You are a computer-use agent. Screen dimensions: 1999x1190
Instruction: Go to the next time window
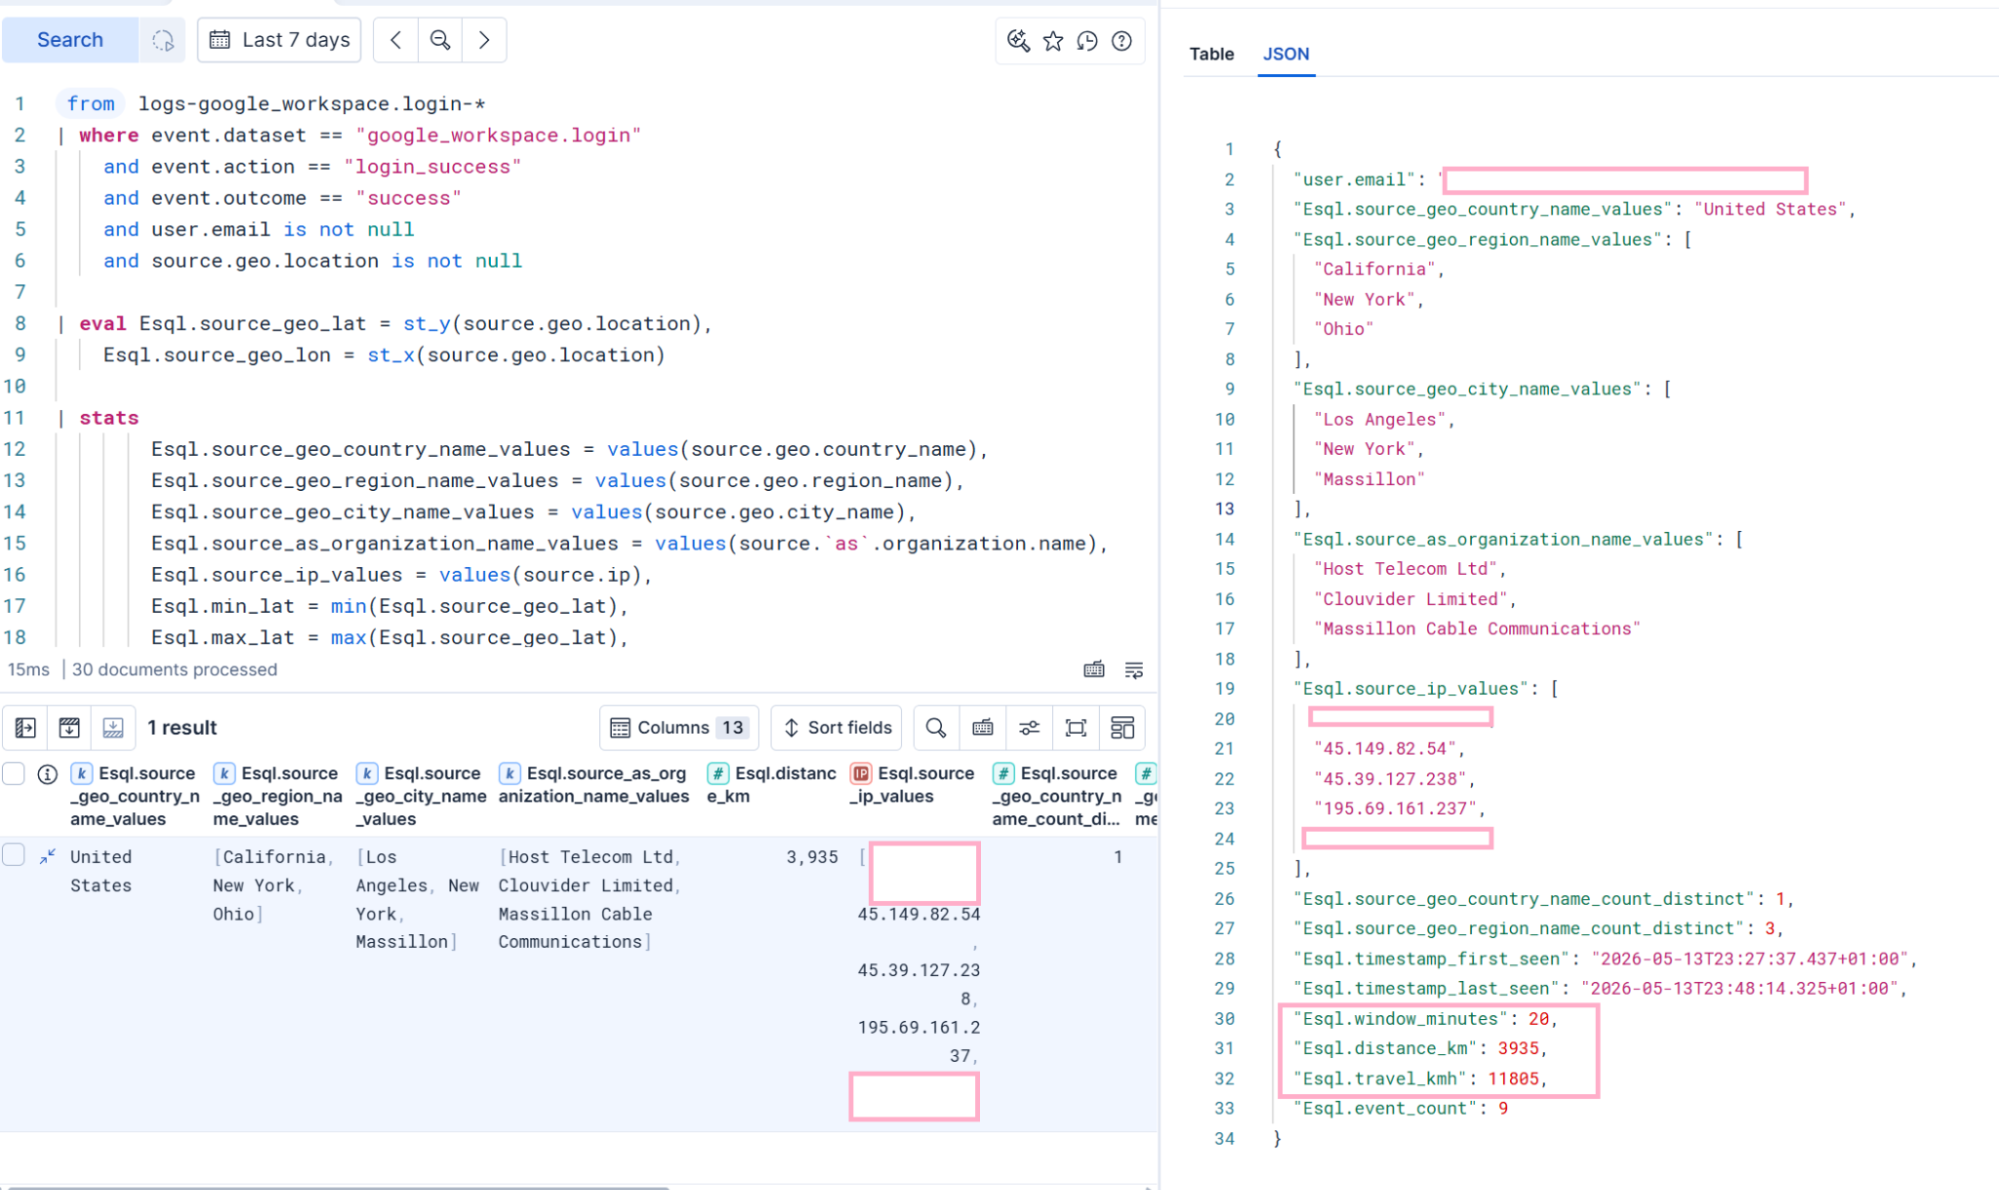pos(484,40)
